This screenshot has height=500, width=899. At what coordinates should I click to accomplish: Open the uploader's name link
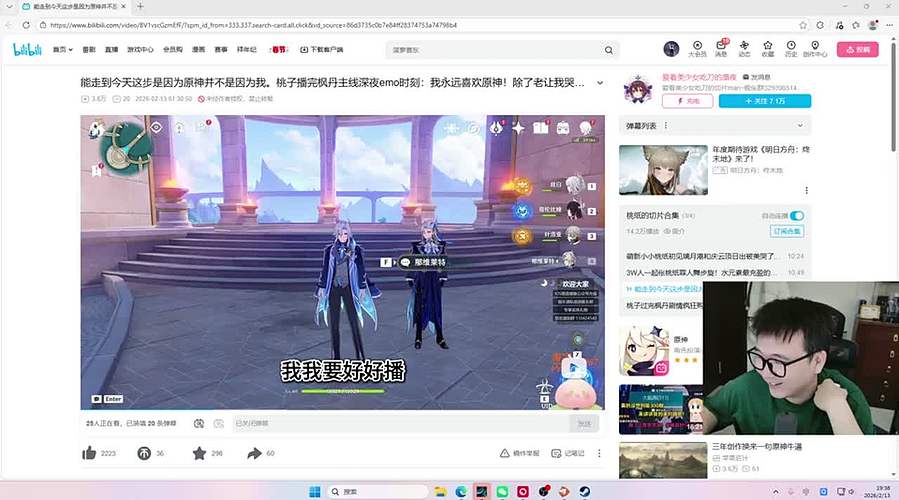pos(699,77)
